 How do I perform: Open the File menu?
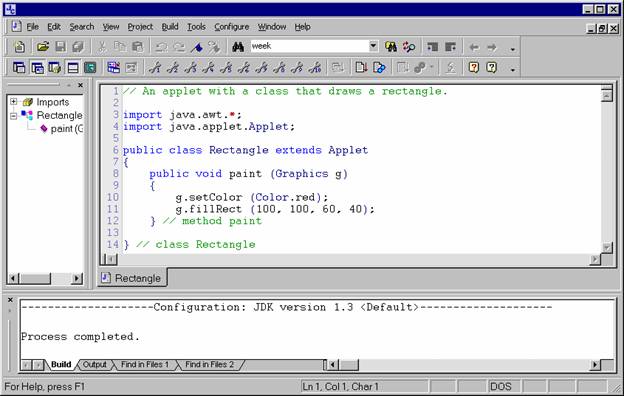[32, 27]
